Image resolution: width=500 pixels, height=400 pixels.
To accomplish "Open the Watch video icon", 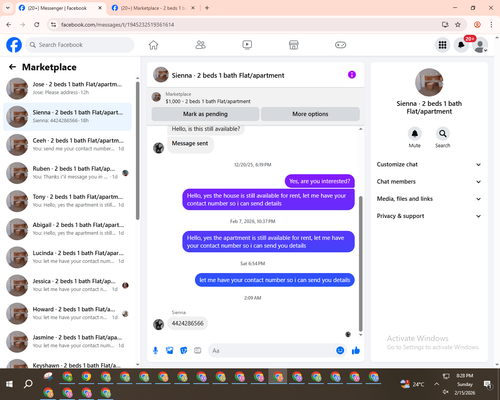I will click(x=247, y=45).
